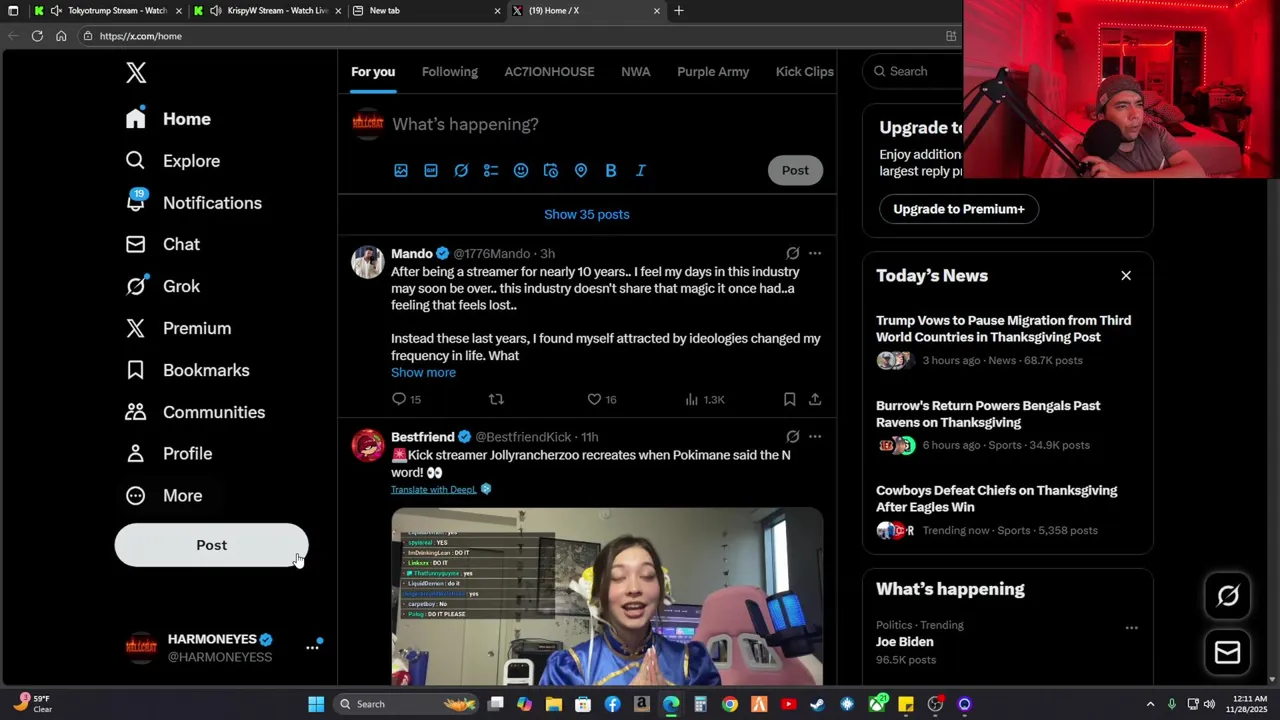
Task: Open a new browser tab with plus
Action: coord(679,11)
